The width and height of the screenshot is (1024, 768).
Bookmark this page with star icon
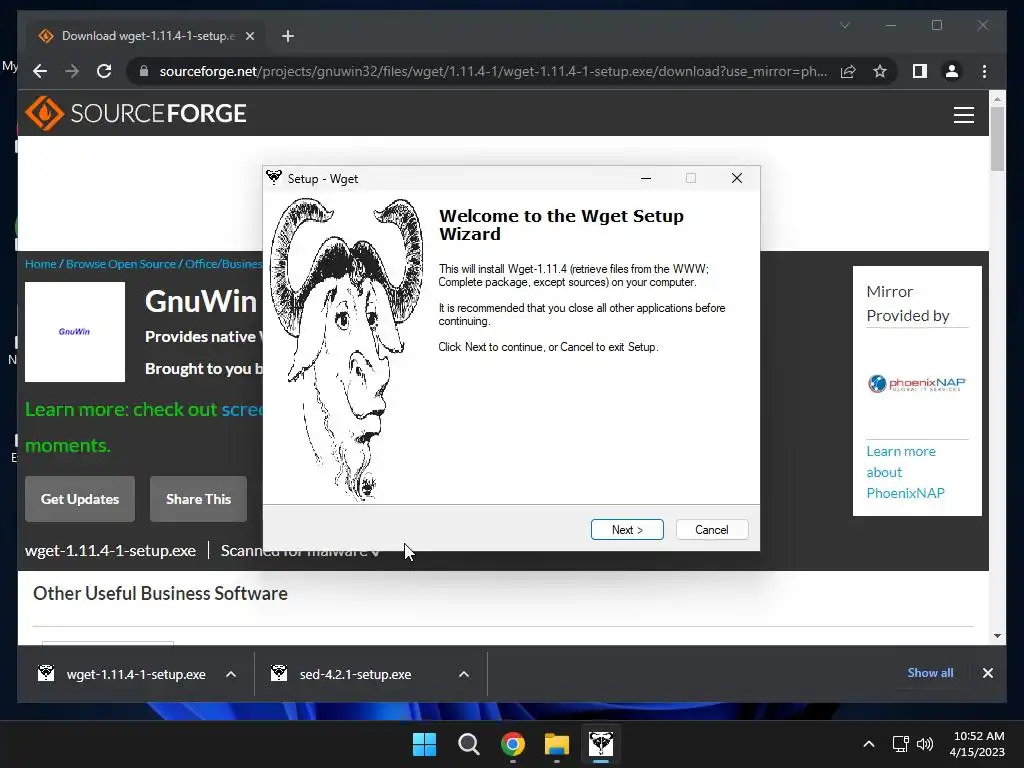[x=880, y=71]
